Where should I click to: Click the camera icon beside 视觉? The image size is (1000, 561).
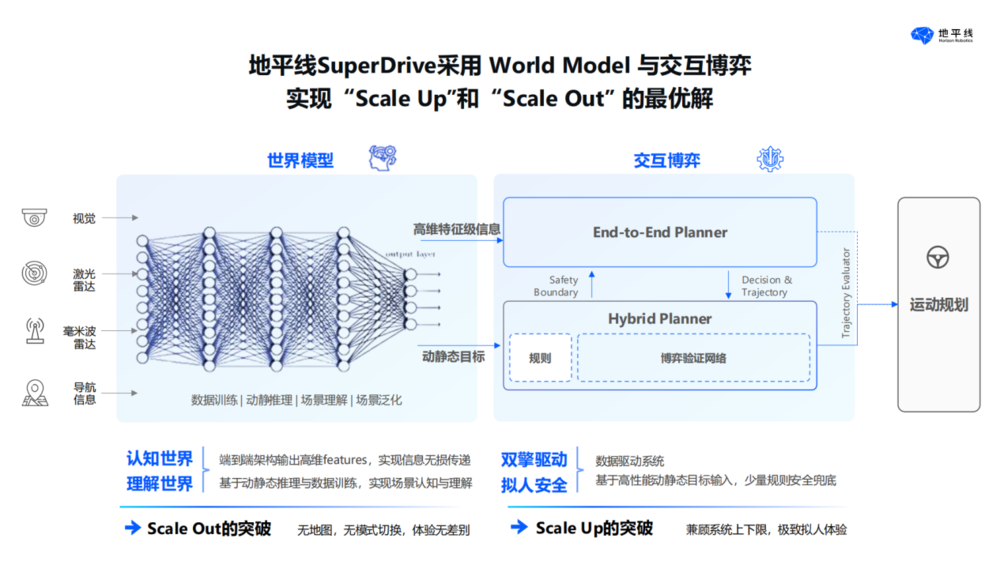(35, 217)
